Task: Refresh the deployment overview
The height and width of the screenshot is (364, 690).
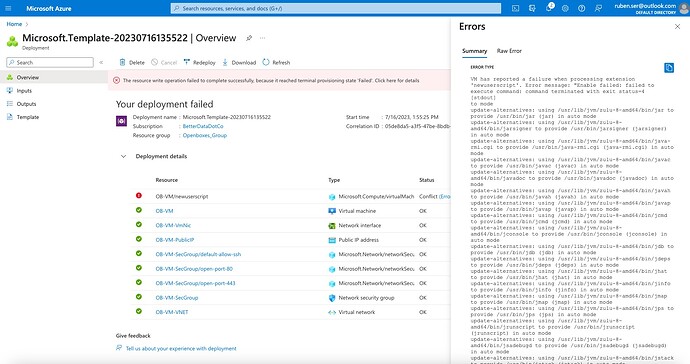Action: (276, 63)
